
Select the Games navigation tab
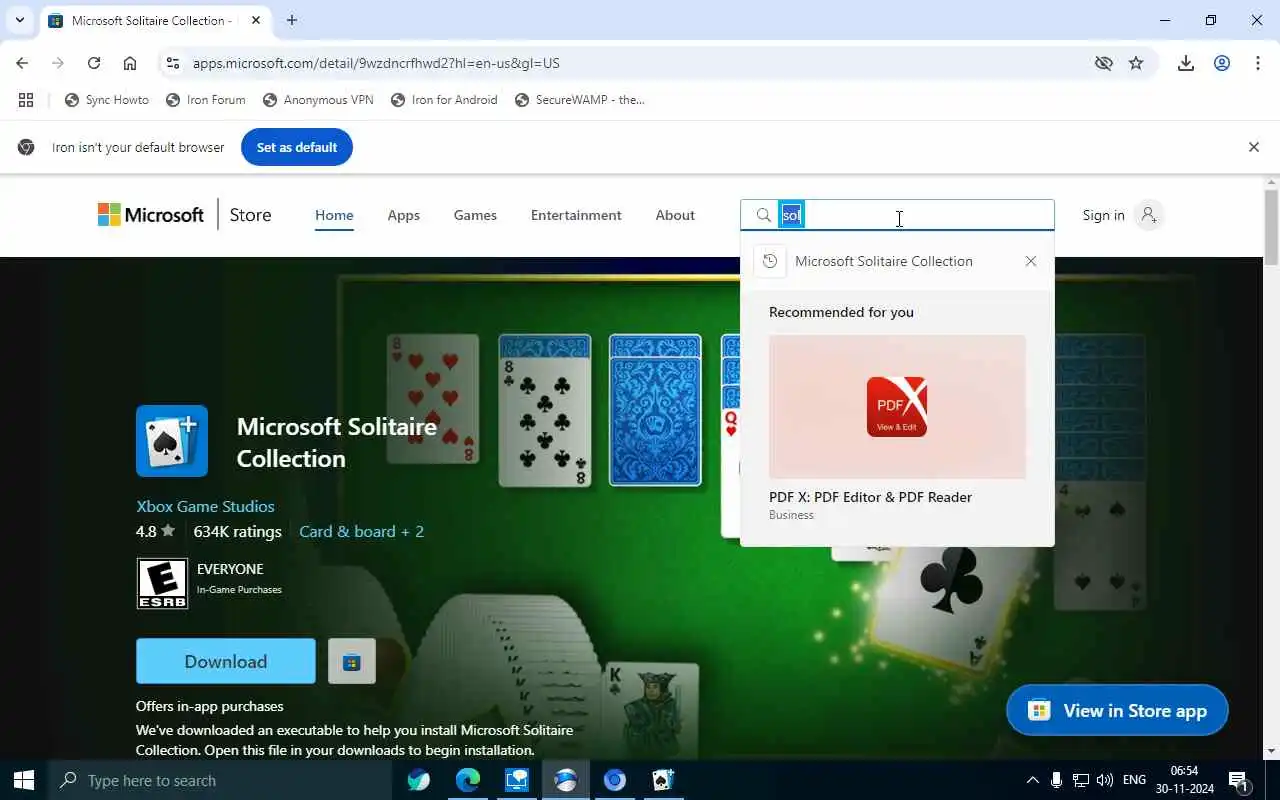click(475, 215)
